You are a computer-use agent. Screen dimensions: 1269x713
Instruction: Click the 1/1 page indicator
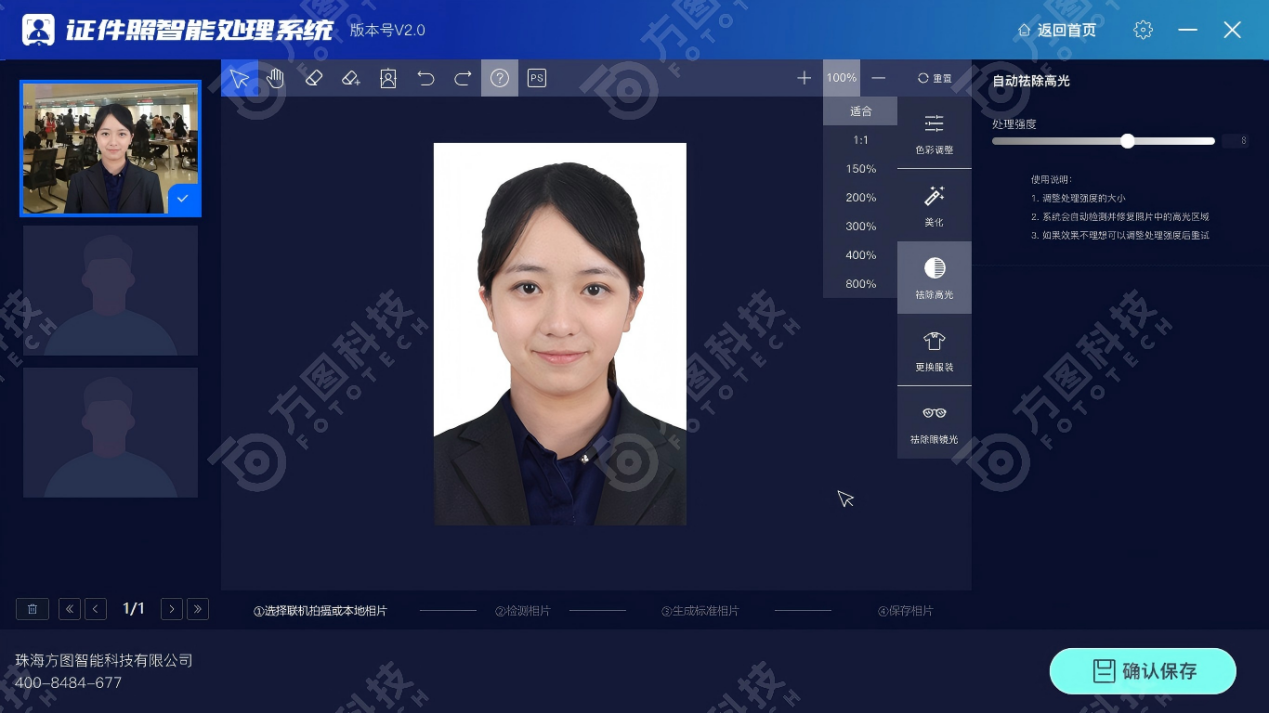pyautogui.click(x=134, y=609)
